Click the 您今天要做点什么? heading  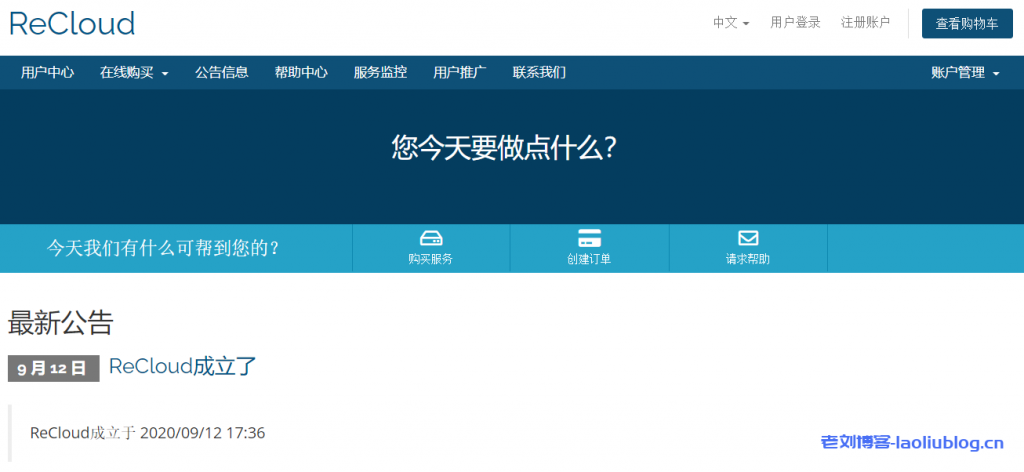tap(505, 149)
